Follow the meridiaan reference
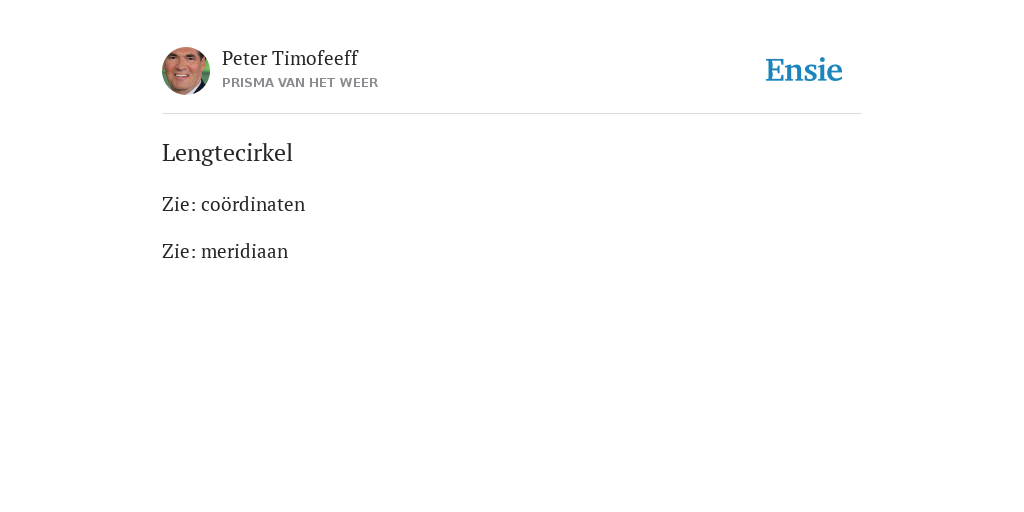This screenshot has width=1024, height=512. tap(244, 251)
